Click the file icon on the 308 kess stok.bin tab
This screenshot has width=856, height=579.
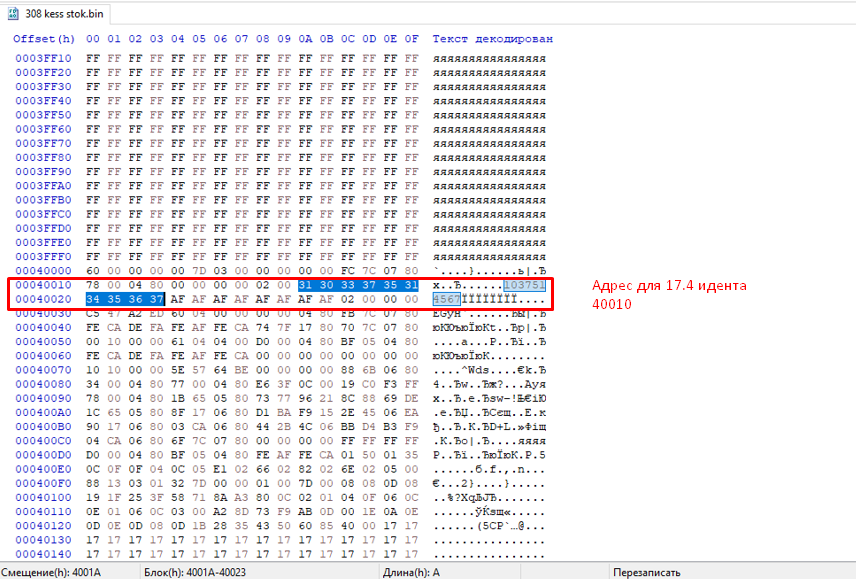tap(14, 13)
